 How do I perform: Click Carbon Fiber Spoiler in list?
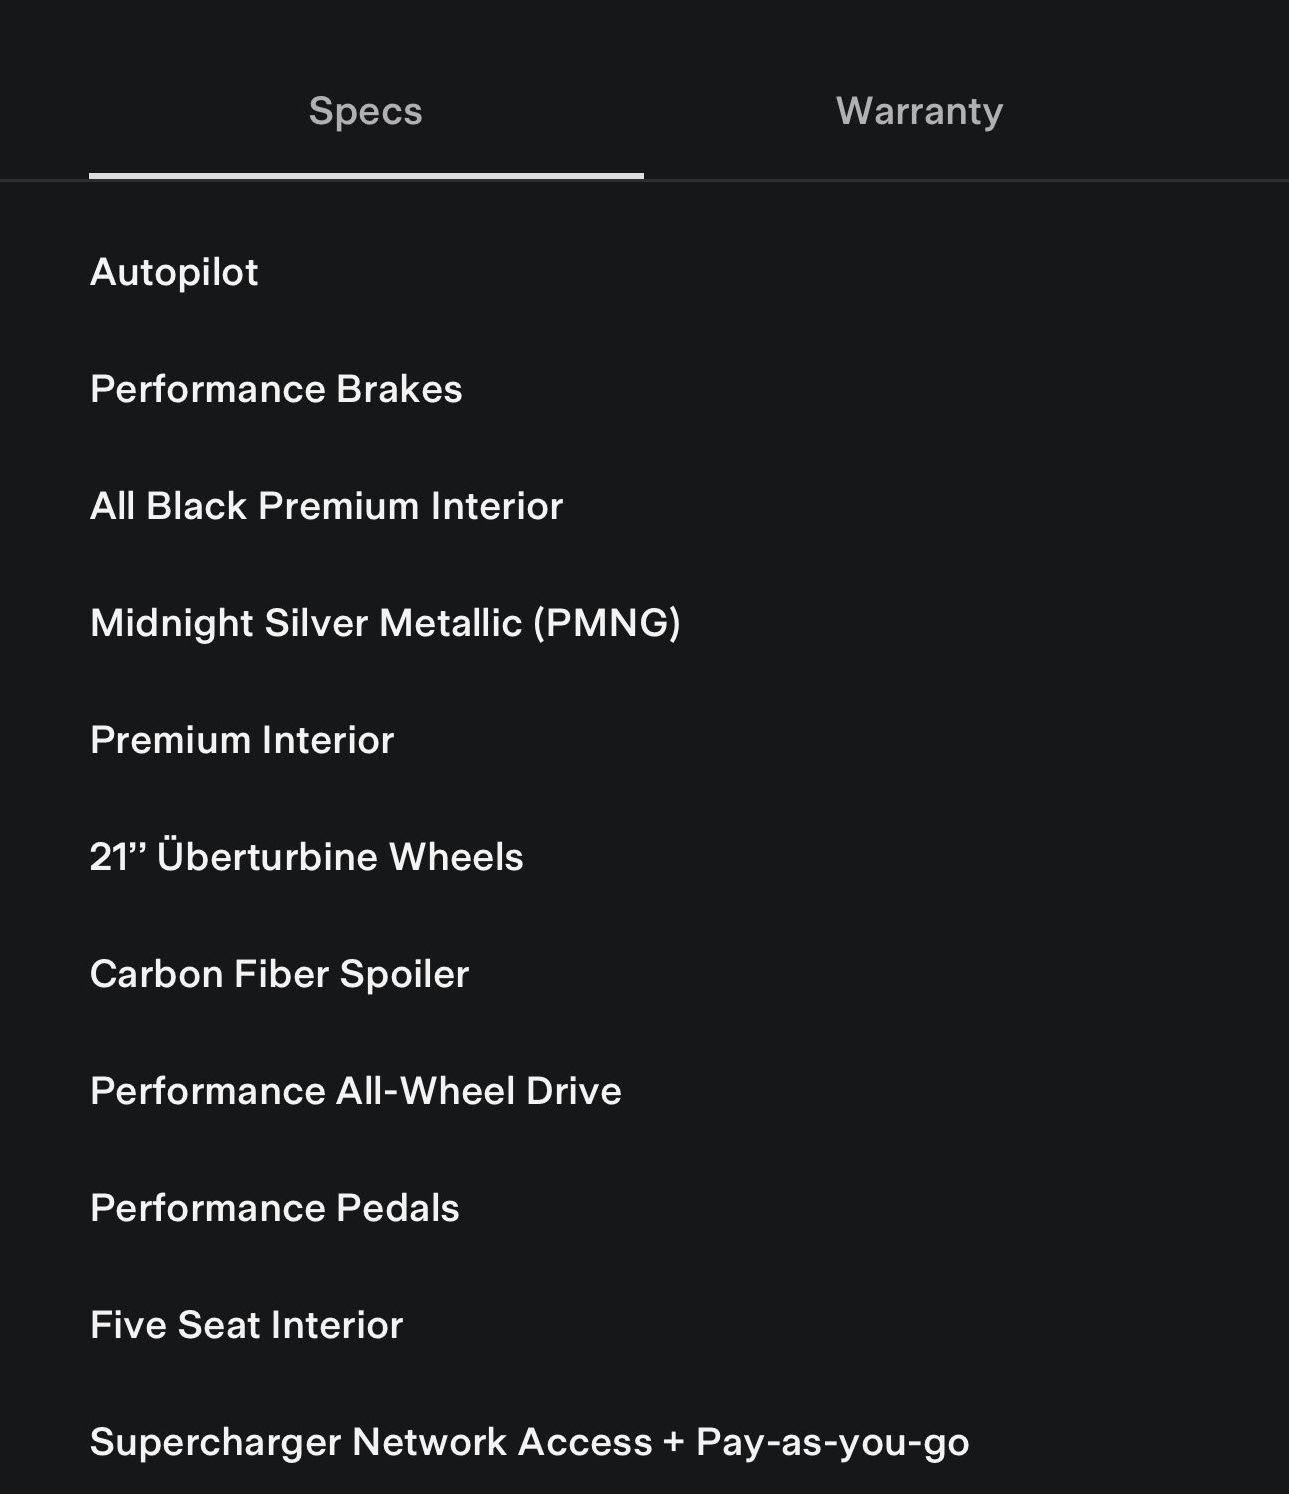click(279, 974)
